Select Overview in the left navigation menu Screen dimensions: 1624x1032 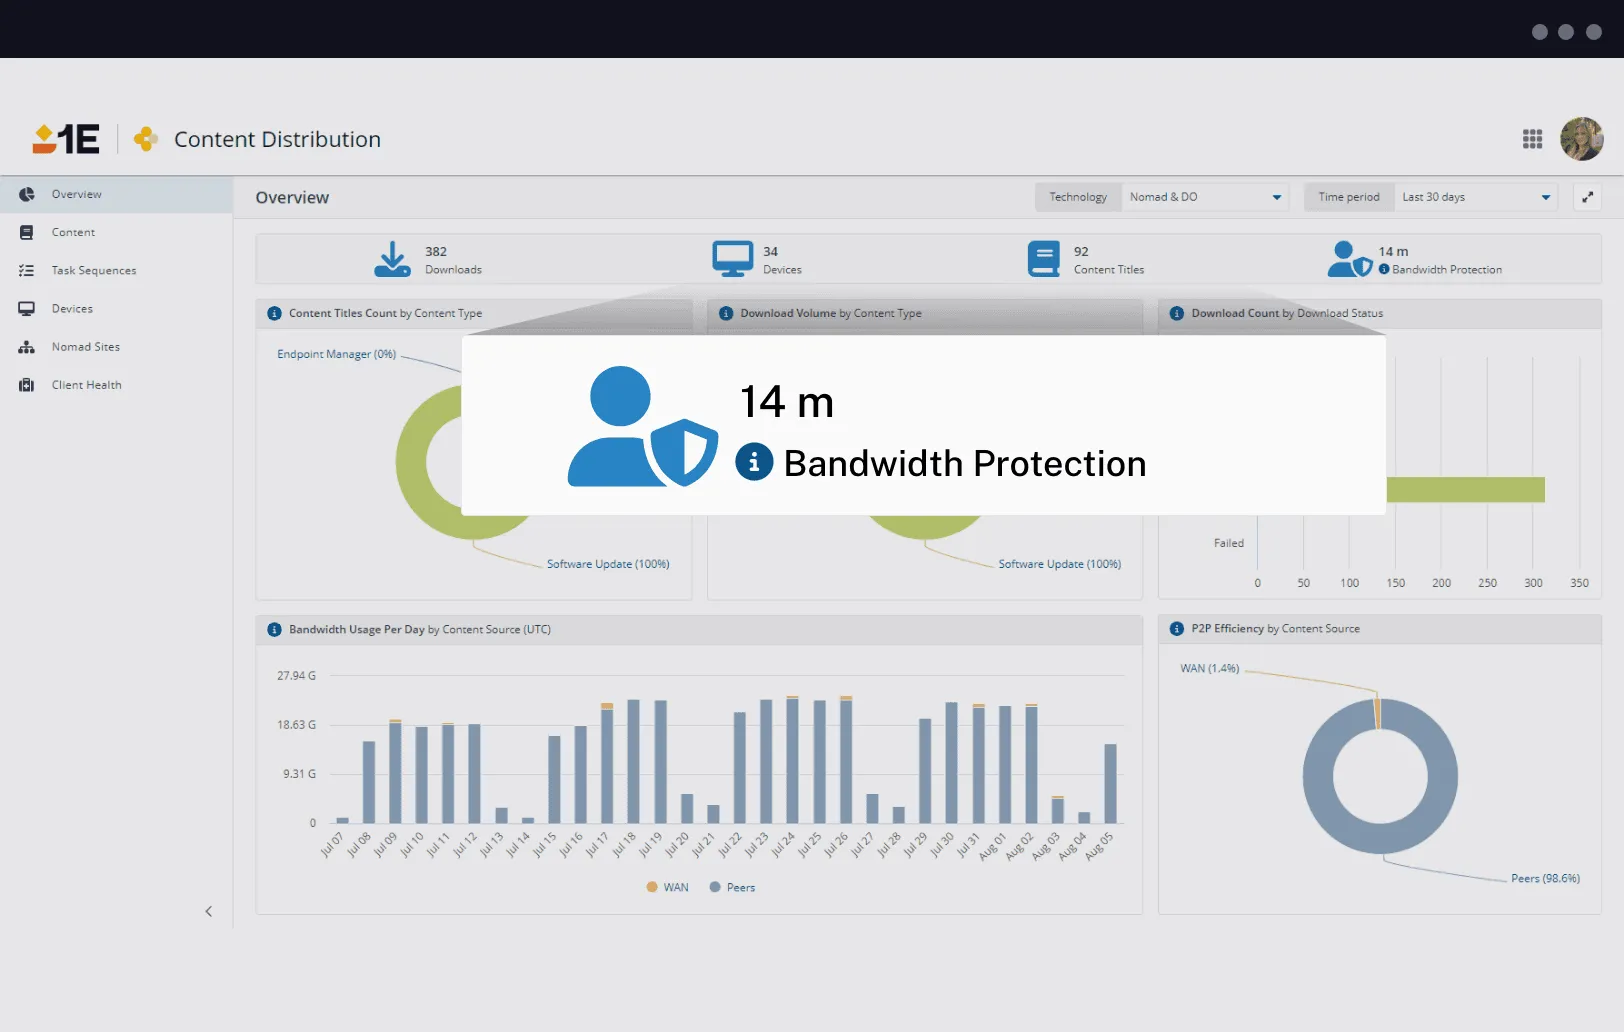pyautogui.click(x=76, y=194)
